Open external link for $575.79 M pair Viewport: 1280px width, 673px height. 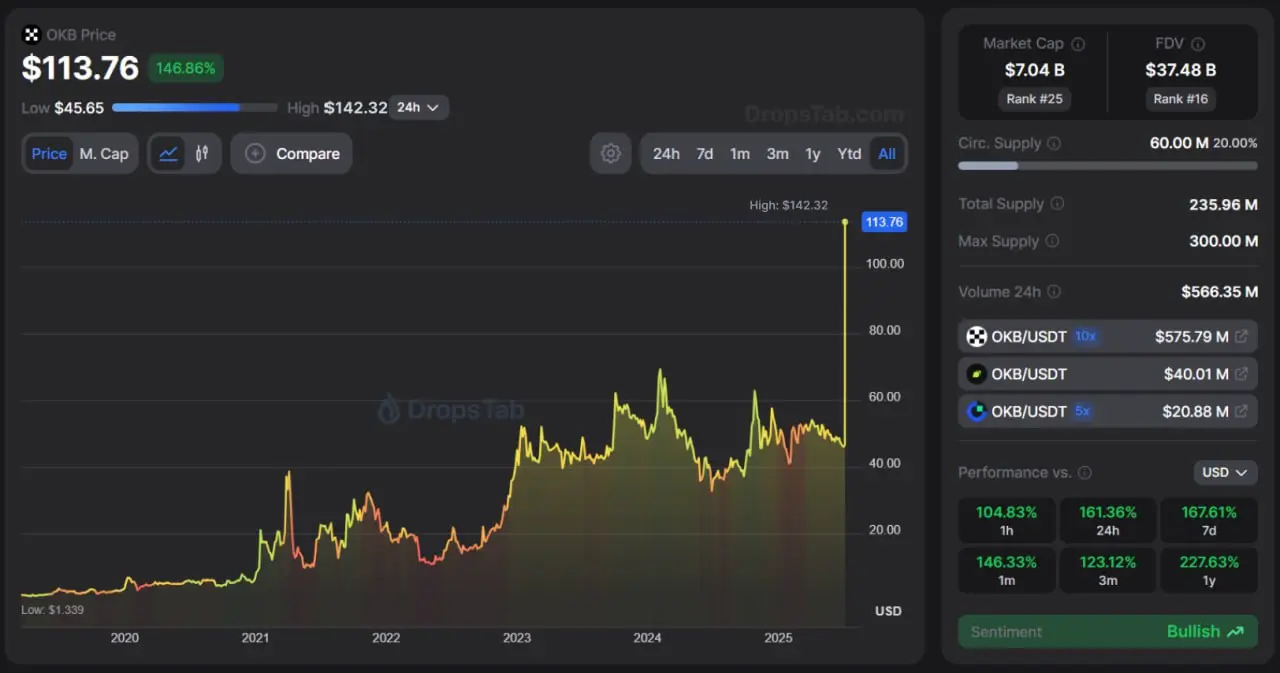click(1241, 337)
